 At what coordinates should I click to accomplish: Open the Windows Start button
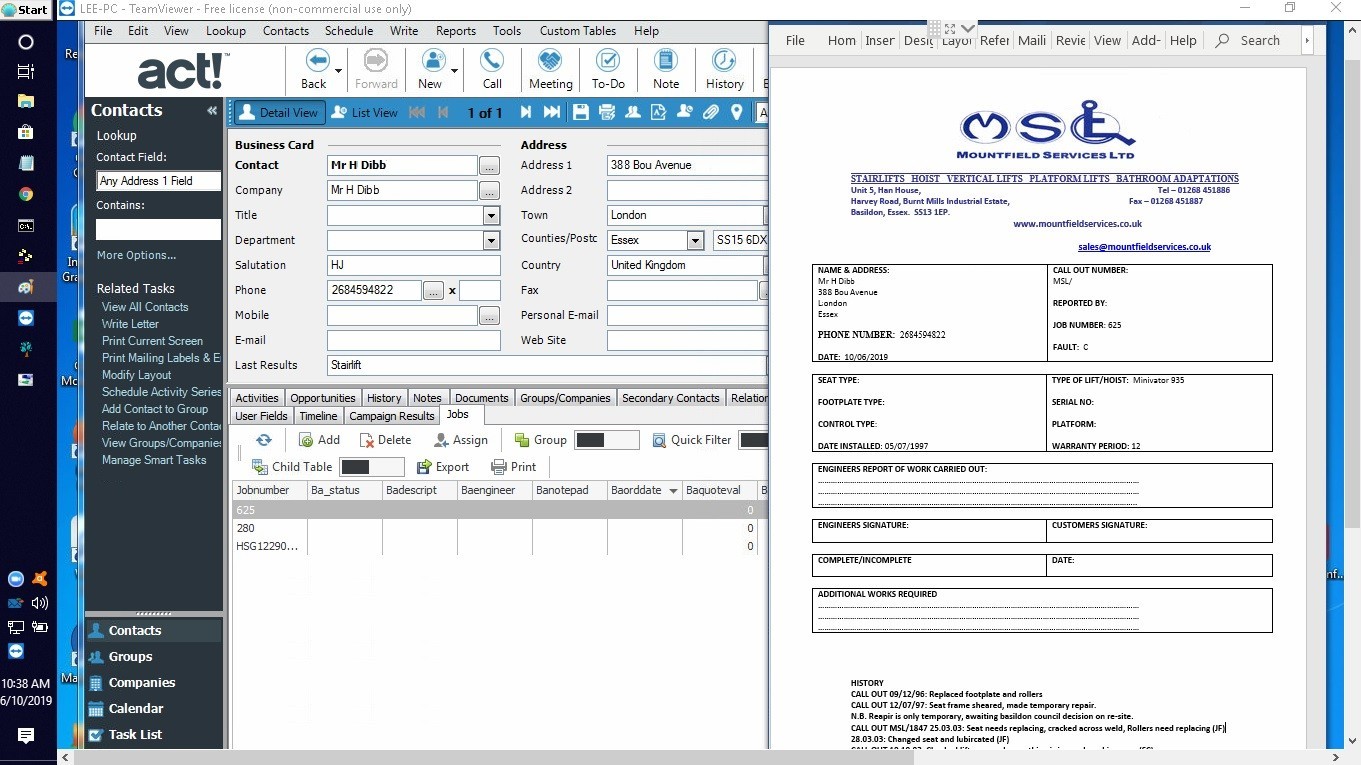[26, 10]
